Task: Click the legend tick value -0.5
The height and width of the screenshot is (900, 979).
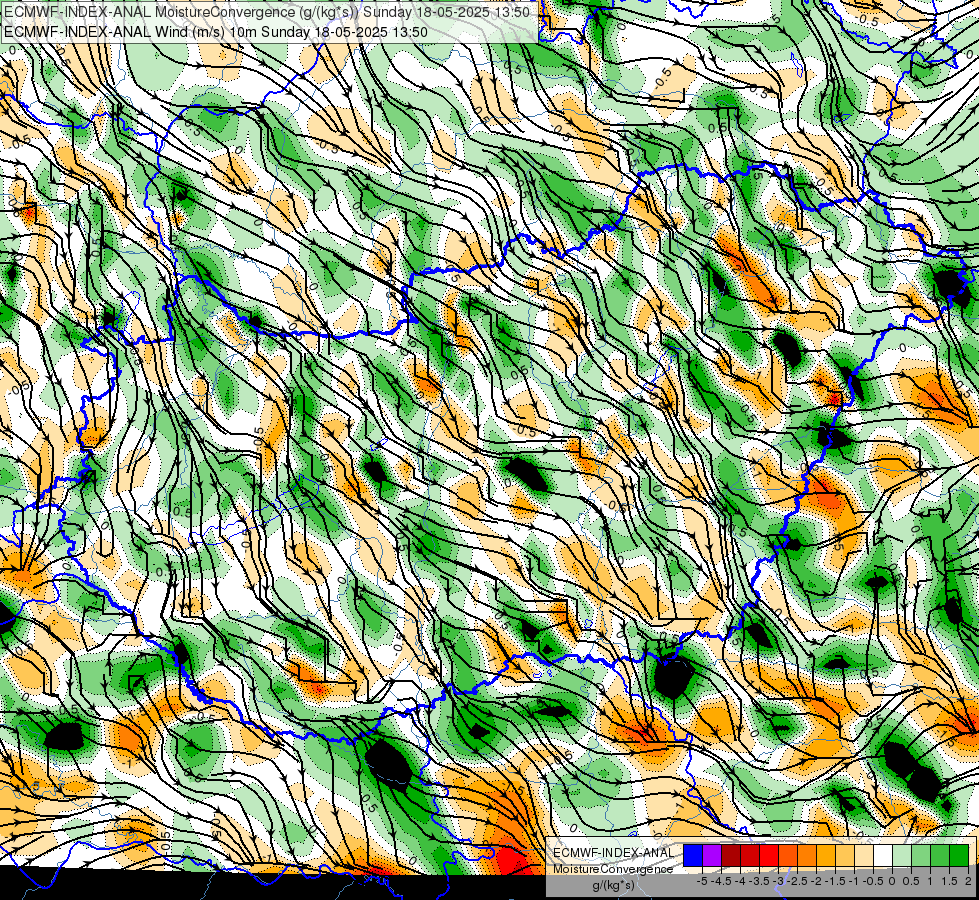Action: (873, 881)
